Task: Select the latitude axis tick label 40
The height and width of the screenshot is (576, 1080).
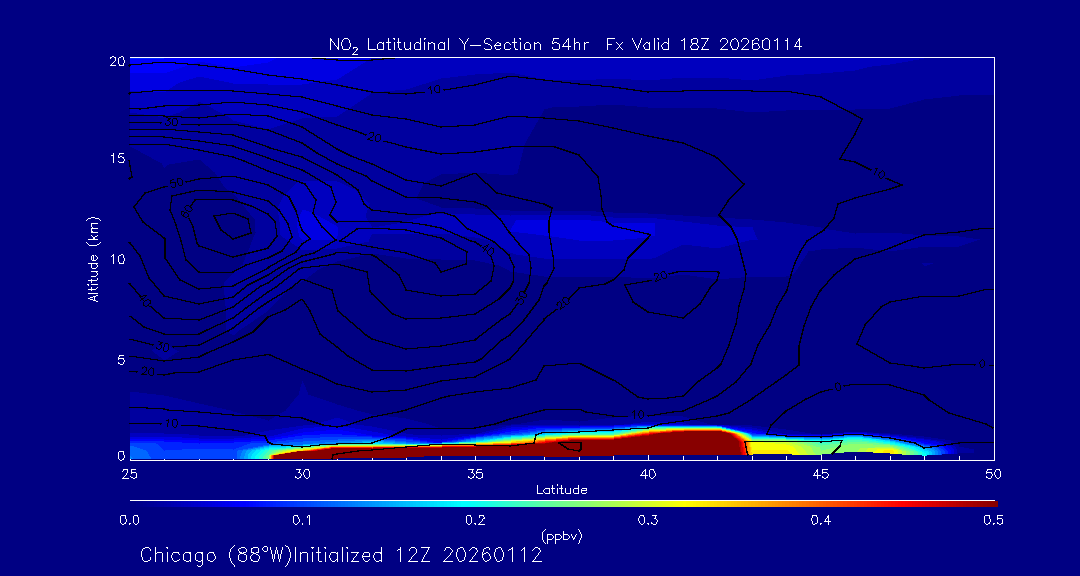Action: coord(648,474)
